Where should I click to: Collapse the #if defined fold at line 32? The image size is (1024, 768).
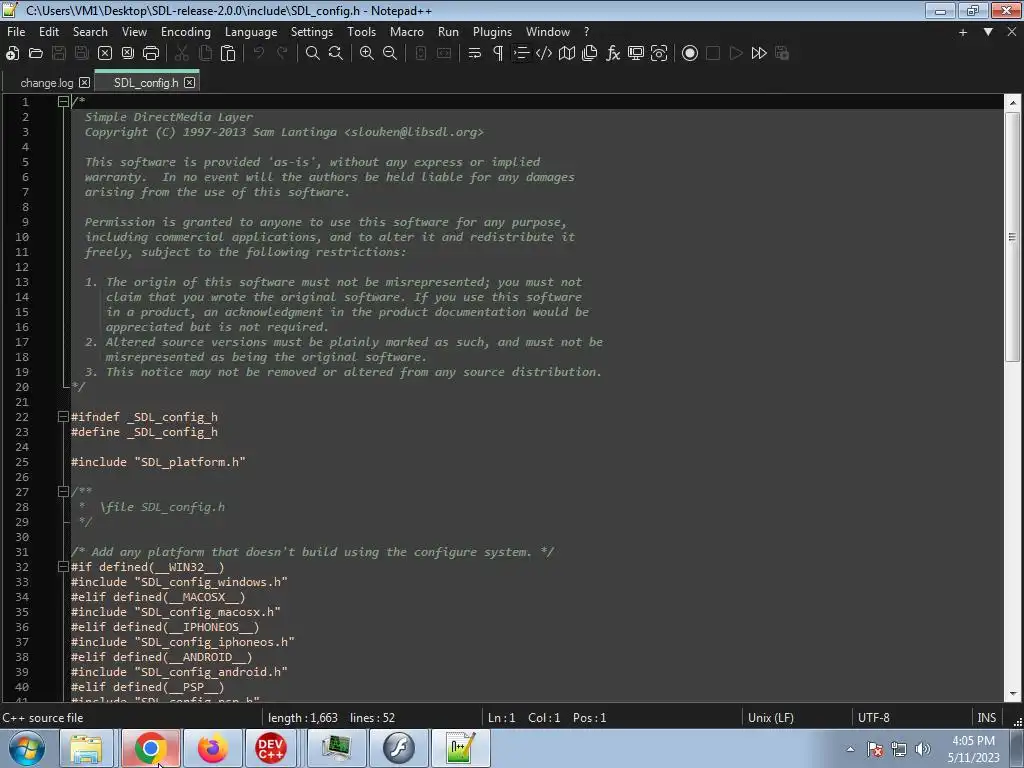(x=63, y=567)
